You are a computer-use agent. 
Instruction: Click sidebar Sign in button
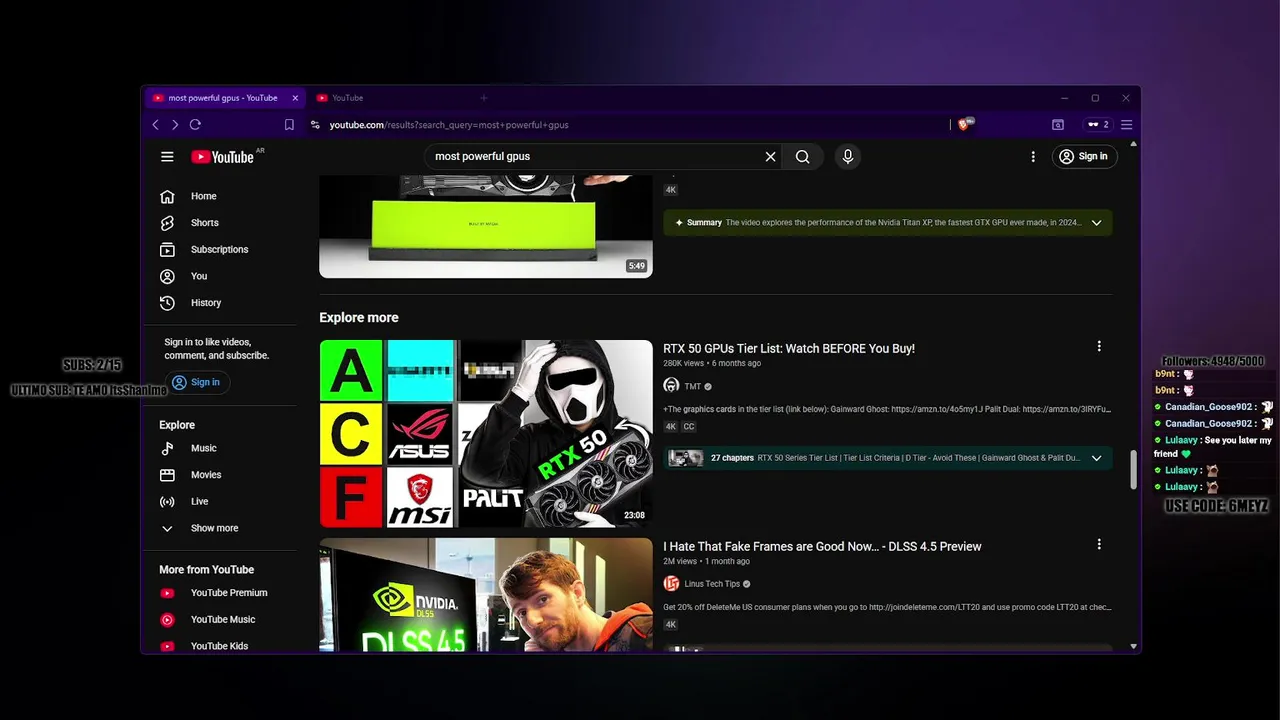(x=197, y=382)
